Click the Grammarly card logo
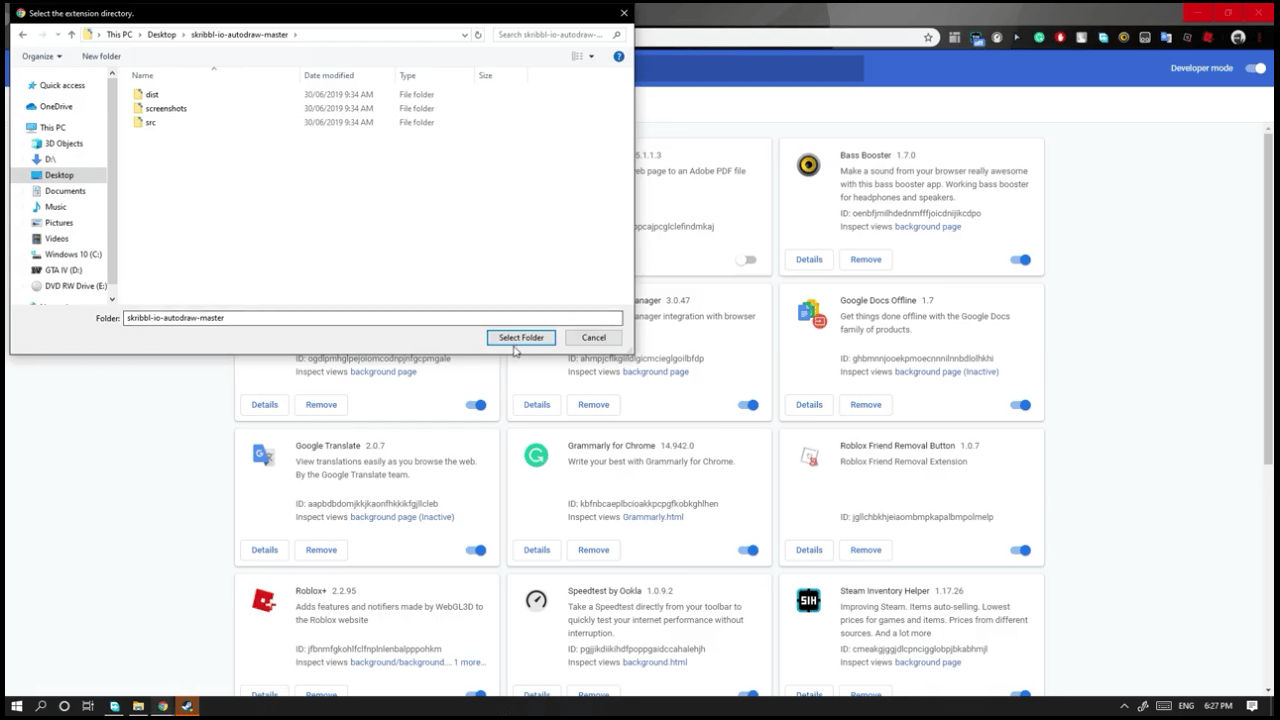 click(536, 456)
